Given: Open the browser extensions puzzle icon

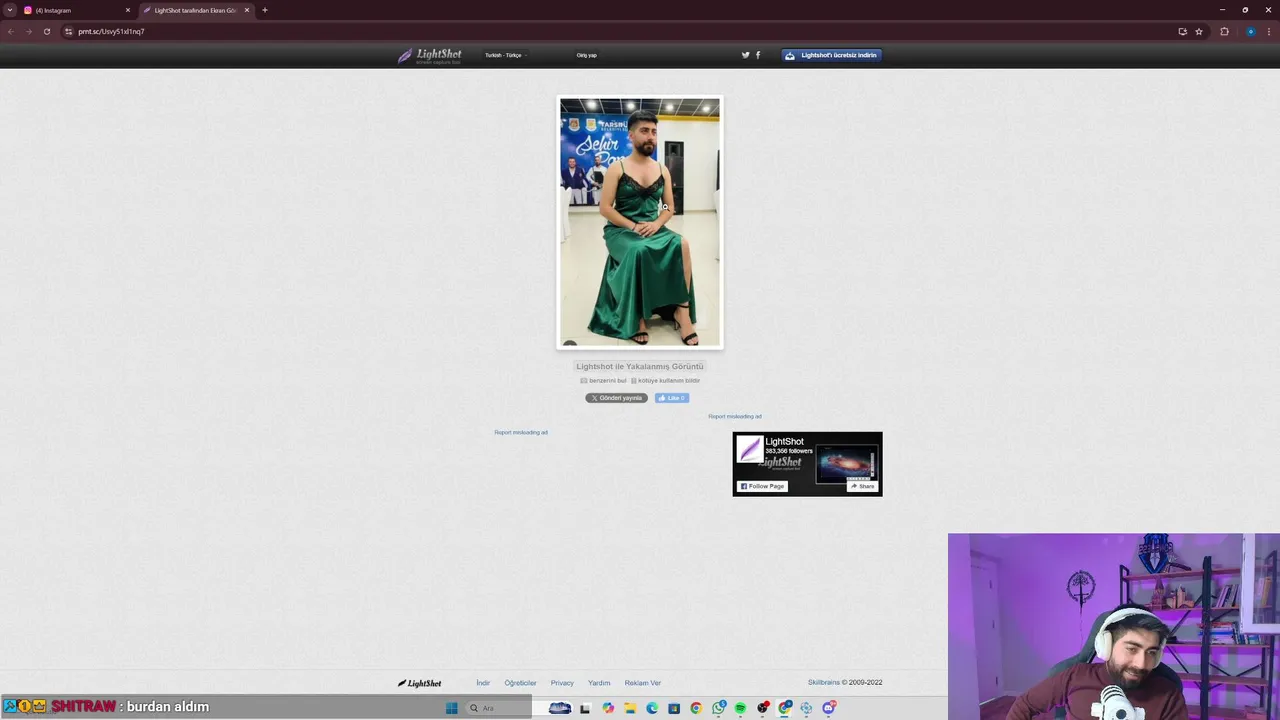Looking at the screenshot, I should pyautogui.click(x=1224, y=31).
